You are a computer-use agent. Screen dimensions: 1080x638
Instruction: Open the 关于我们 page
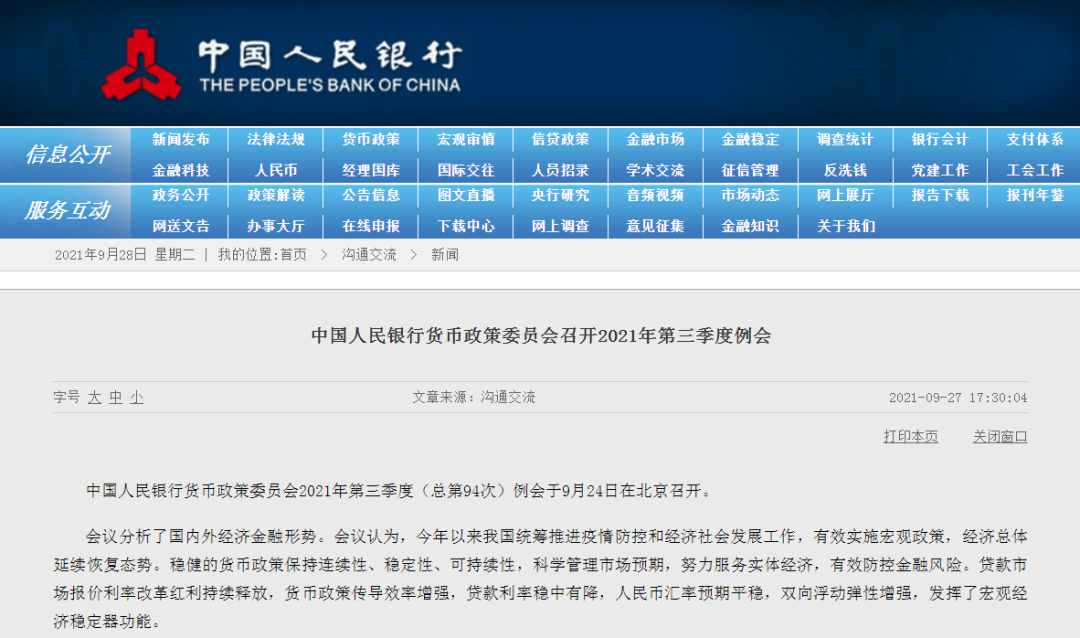click(x=845, y=226)
